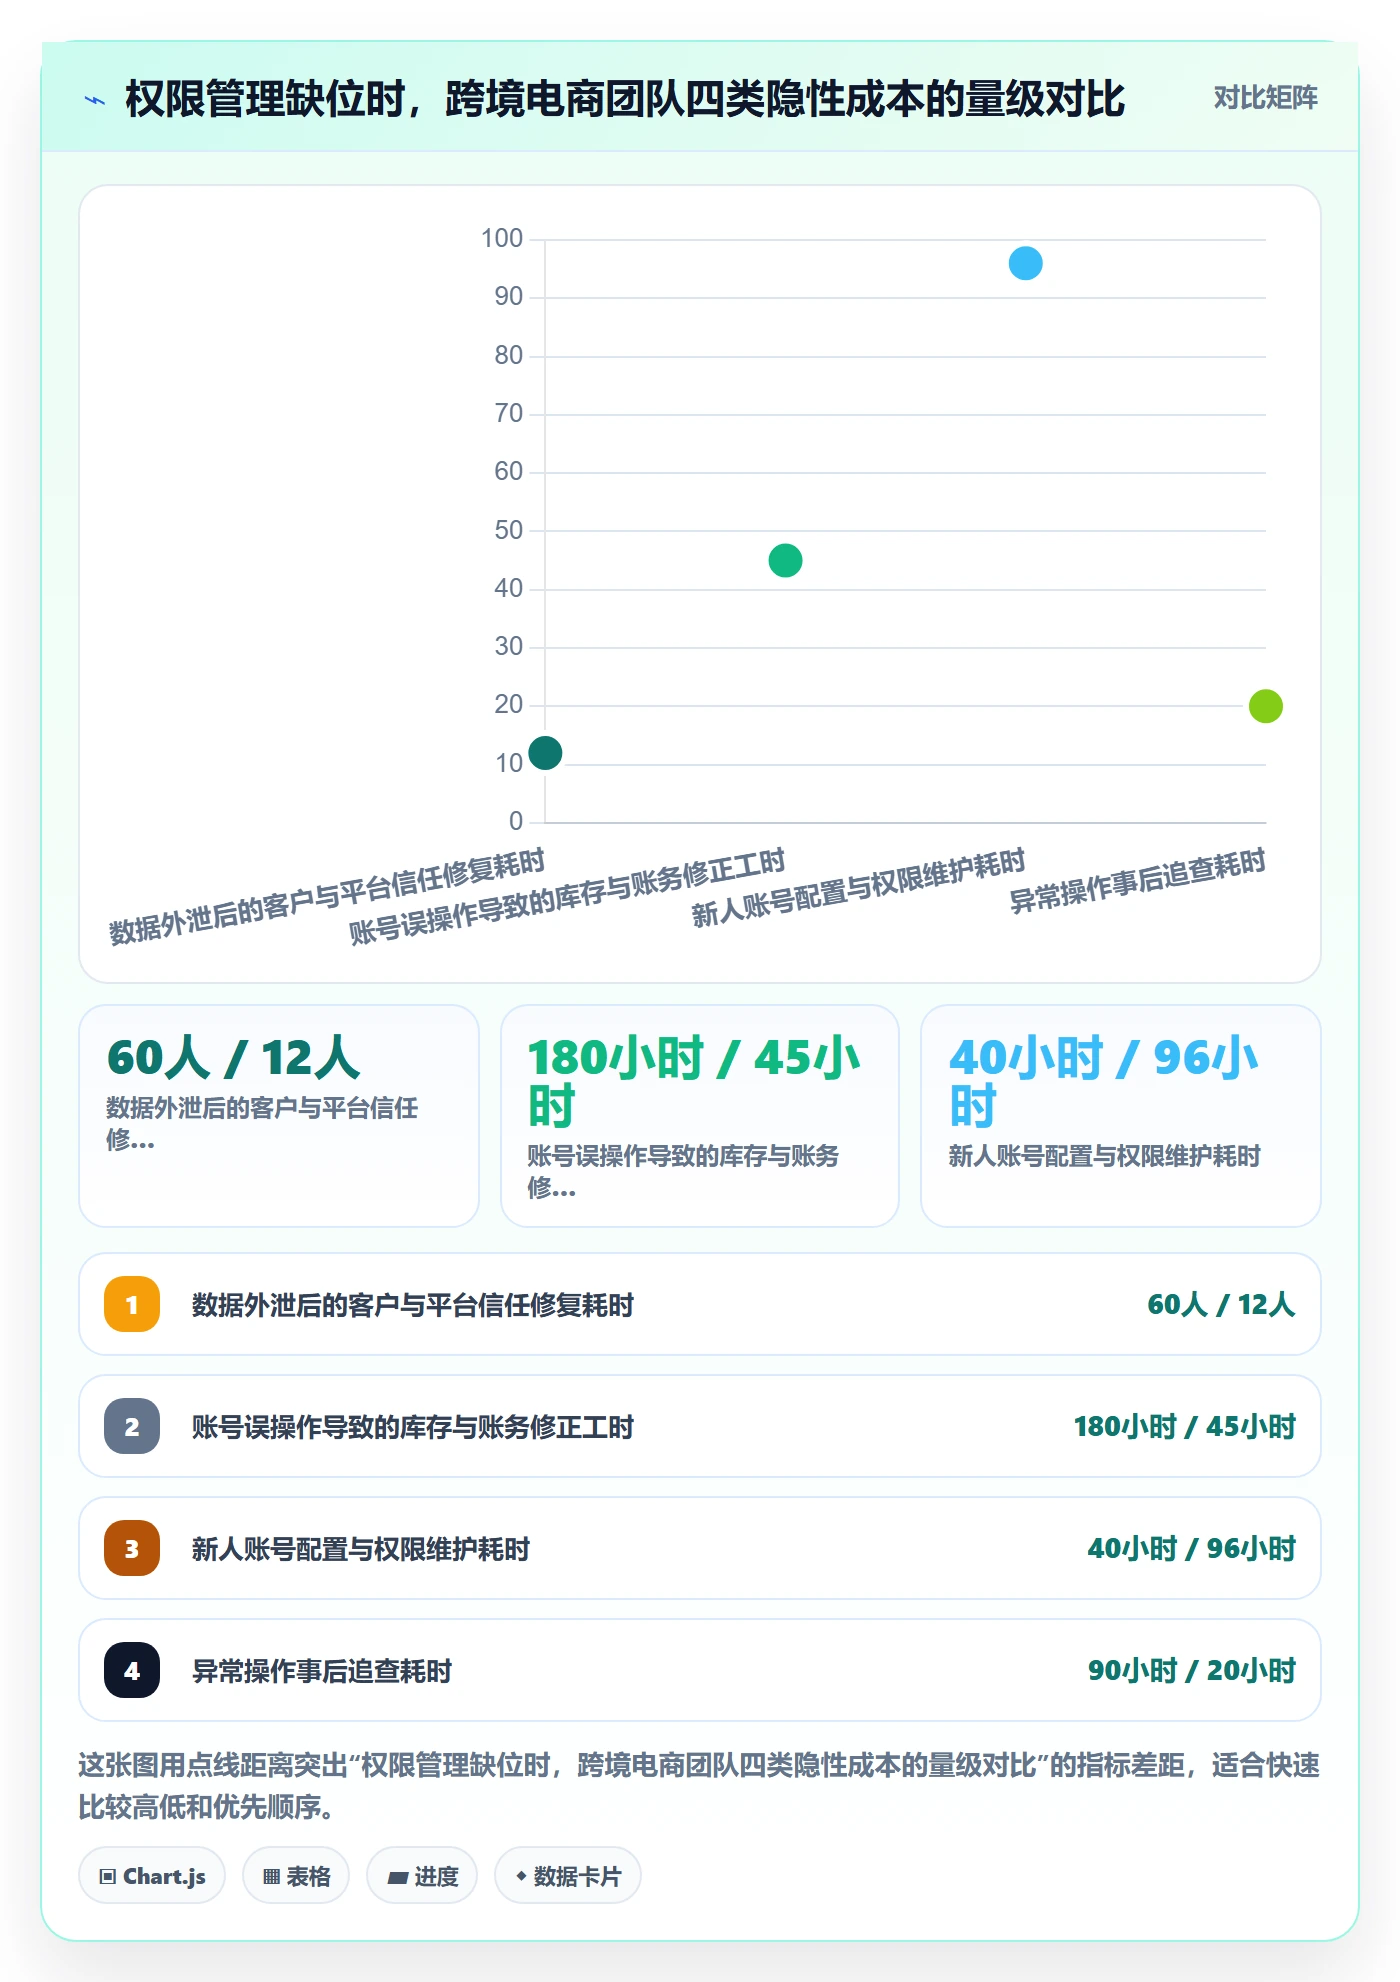This screenshot has height=1982, width=1400.
Task: Click the dark navy rank 4 badge
Action: [132, 1670]
